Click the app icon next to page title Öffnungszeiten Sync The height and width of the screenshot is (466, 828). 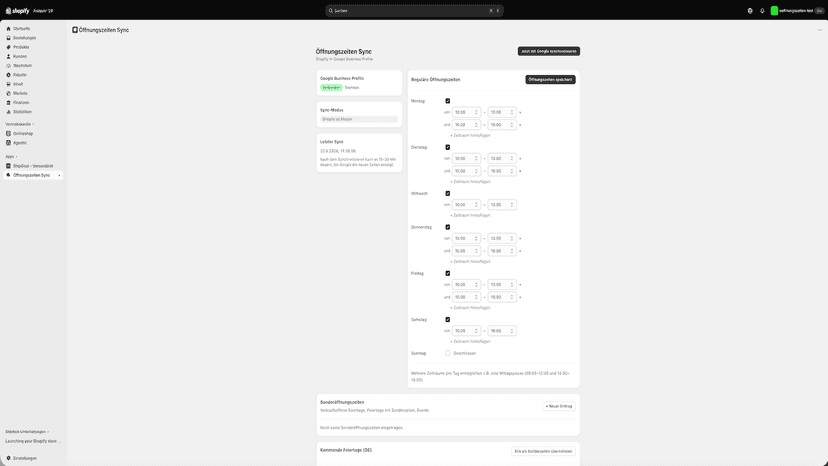(75, 30)
